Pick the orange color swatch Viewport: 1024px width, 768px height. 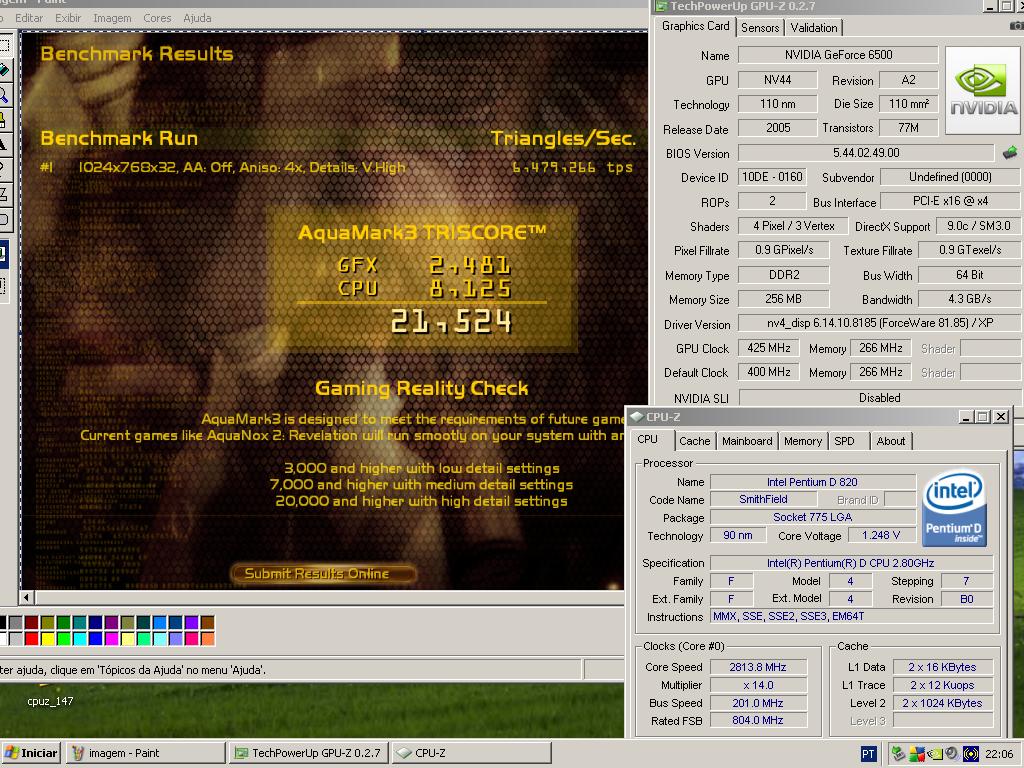click(x=208, y=638)
